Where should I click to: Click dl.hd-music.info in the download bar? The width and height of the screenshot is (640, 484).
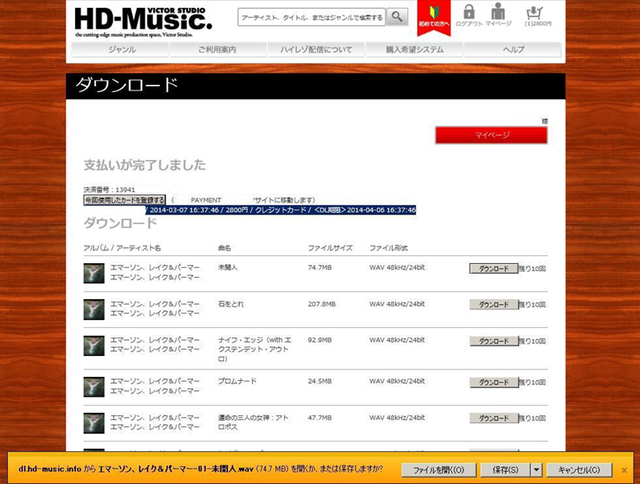click(x=49, y=469)
